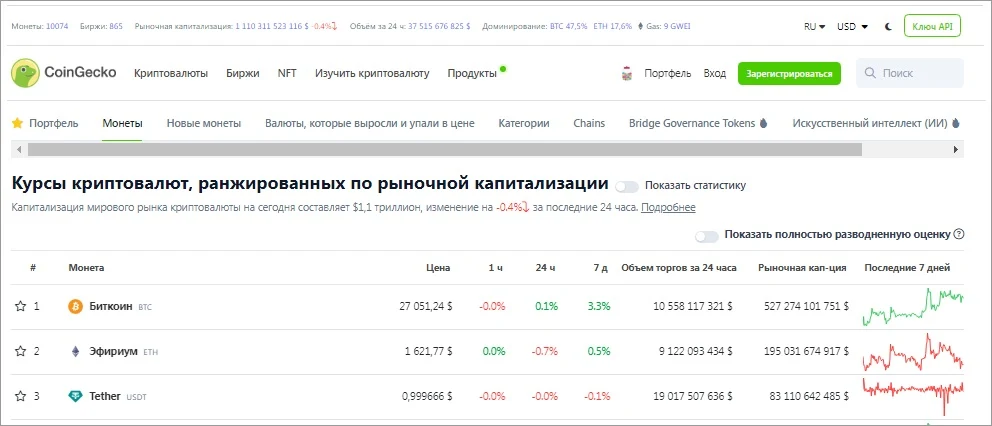This screenshot has width=992, height=426.
Task: Click the flame icon after Искусственный интеллект
Action: click(x=955, y=123)
